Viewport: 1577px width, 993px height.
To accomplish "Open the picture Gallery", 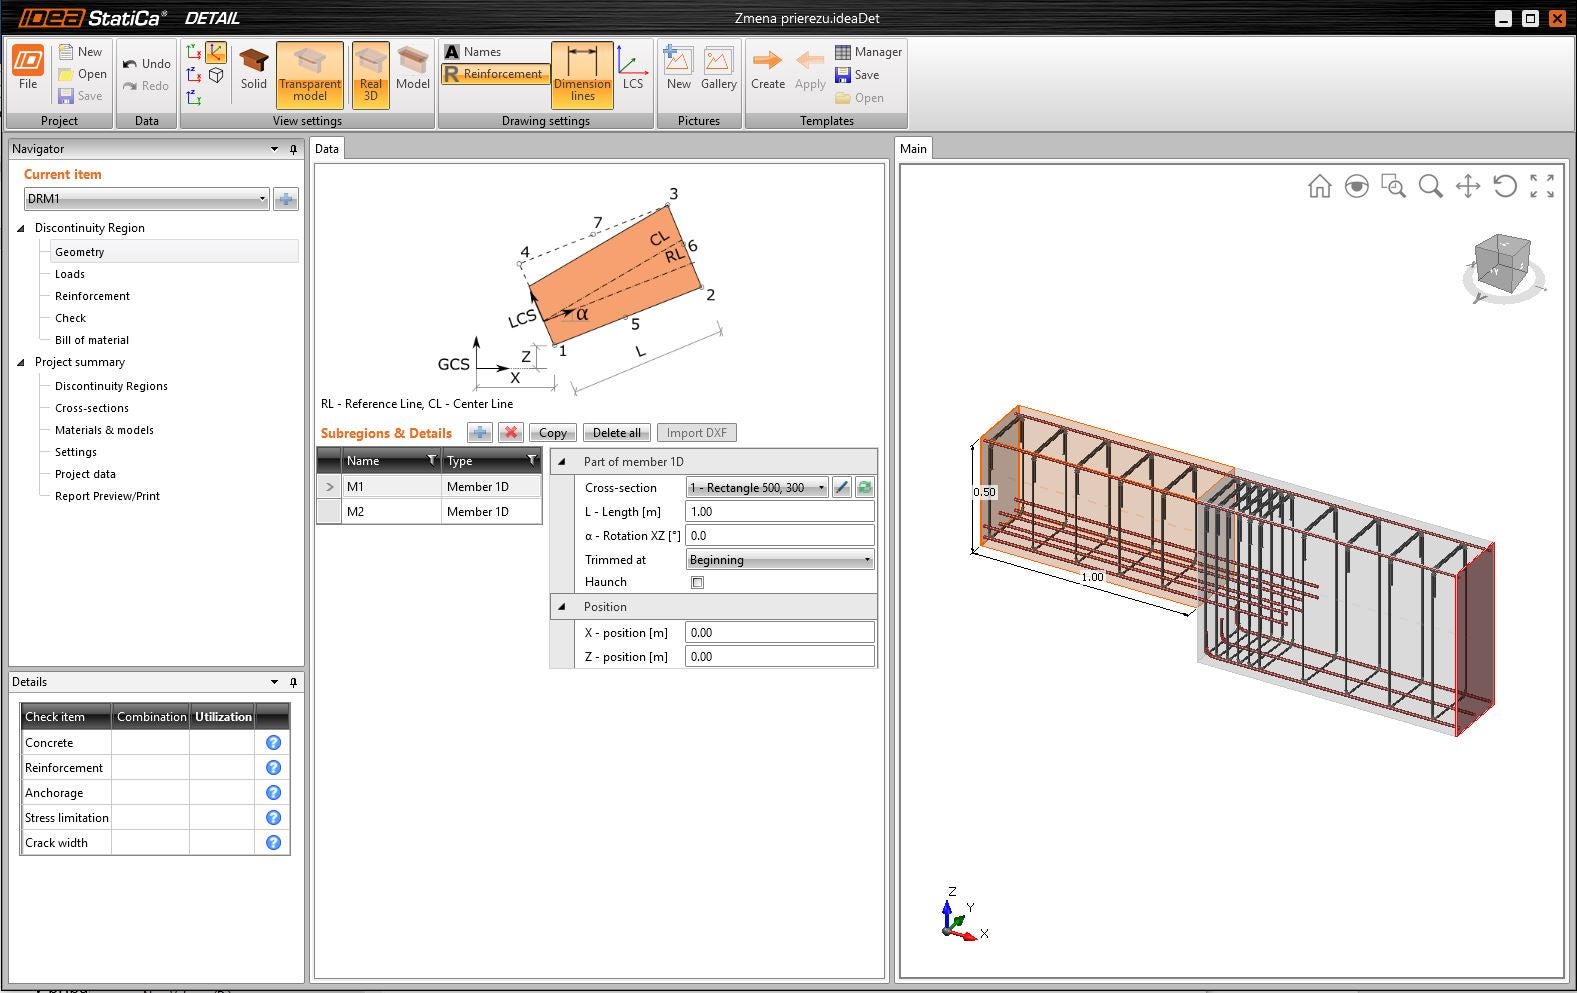I will [718, 70].
